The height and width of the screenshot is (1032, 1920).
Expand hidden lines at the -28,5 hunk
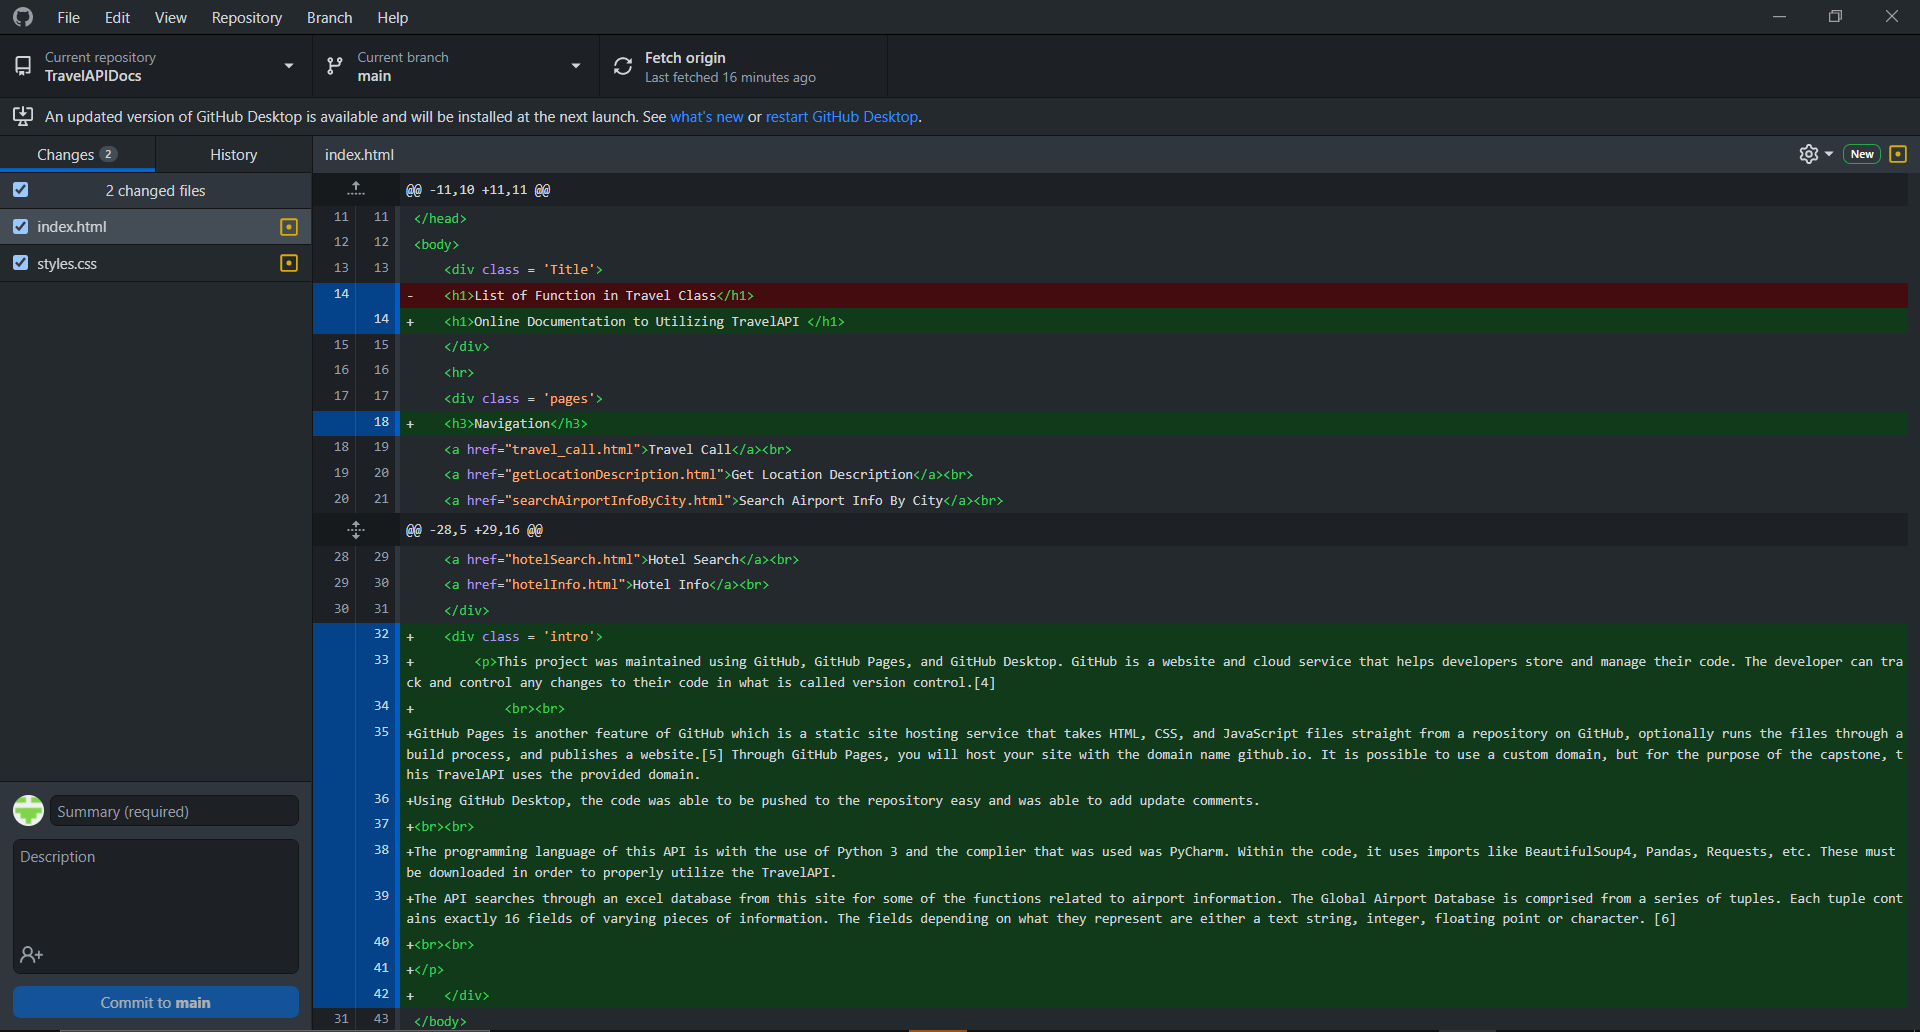(356, 530)
